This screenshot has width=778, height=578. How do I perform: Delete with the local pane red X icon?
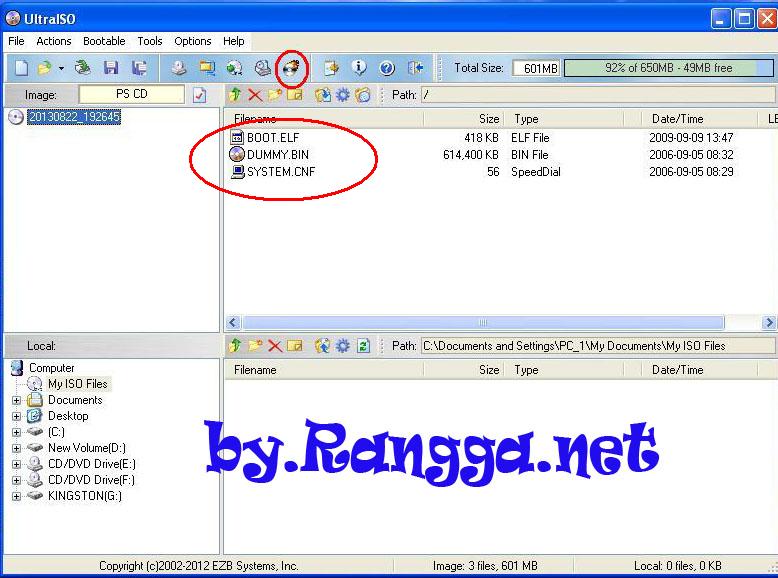pos(274,345)
